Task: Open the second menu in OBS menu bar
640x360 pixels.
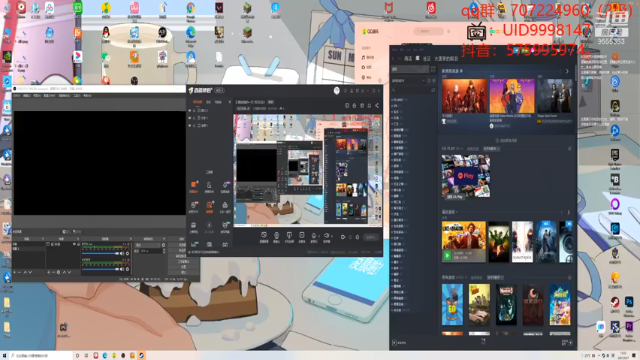Action: 27,96
